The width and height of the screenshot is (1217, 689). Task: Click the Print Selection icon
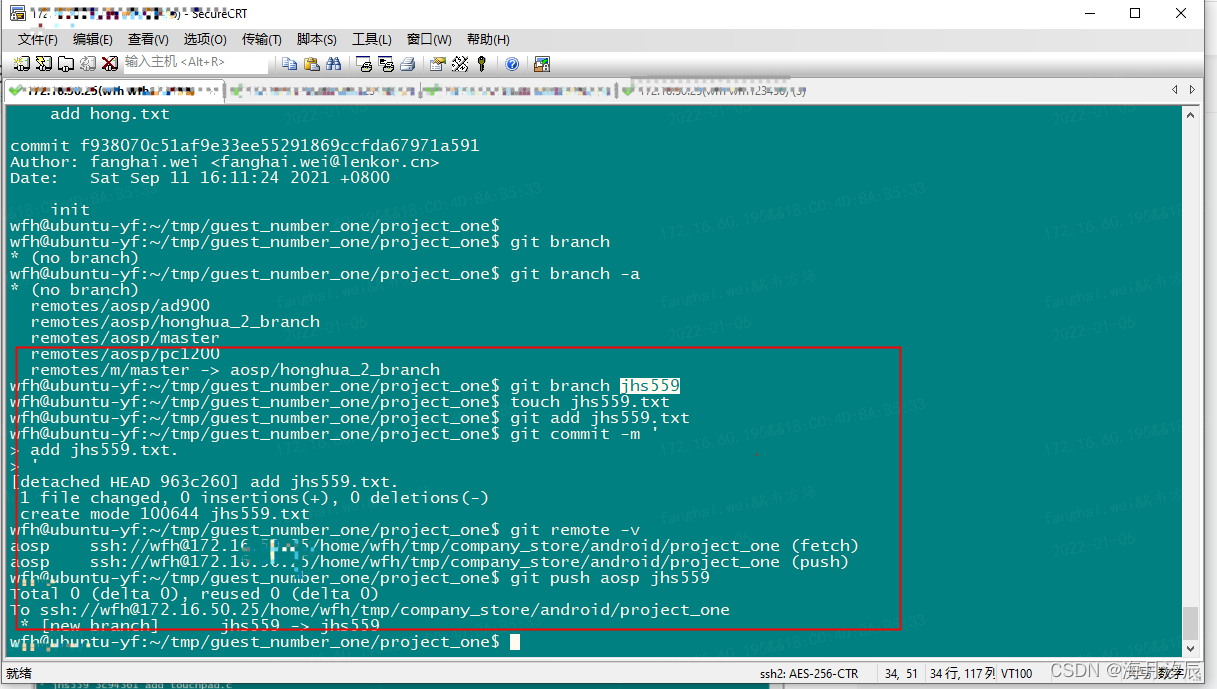[386, 64]
